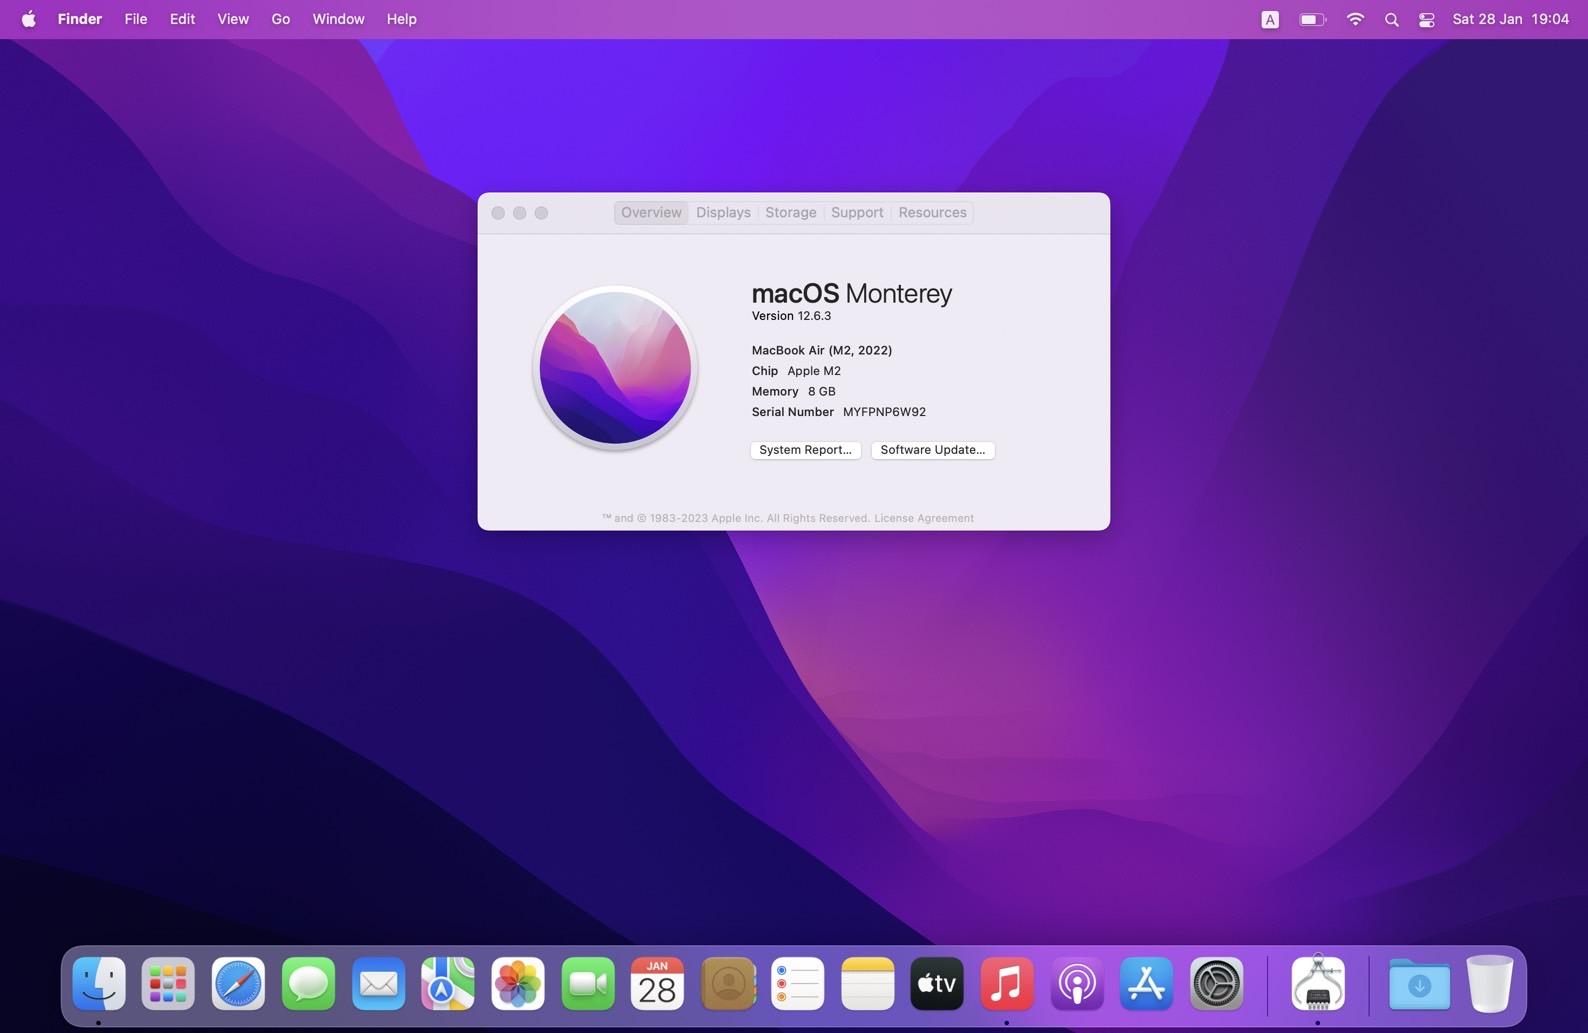Open the Apple menu
This screenshot has height=1033, width=1588.
click(29, 20)
